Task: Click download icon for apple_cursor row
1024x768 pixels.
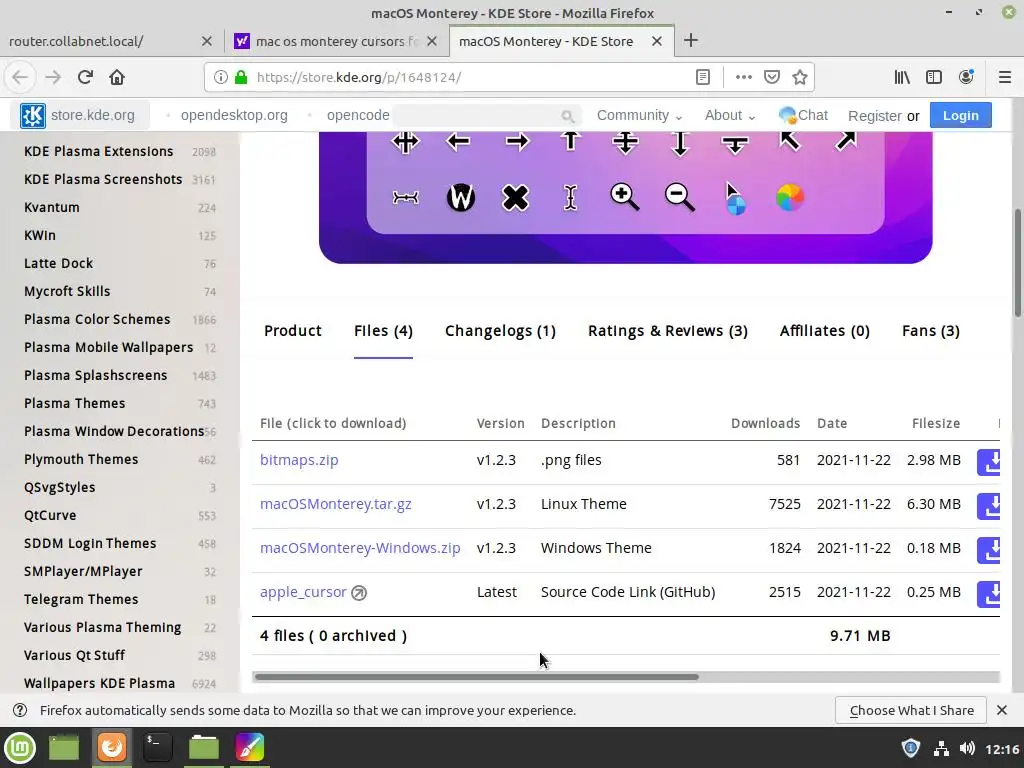Action: point(989,594)
